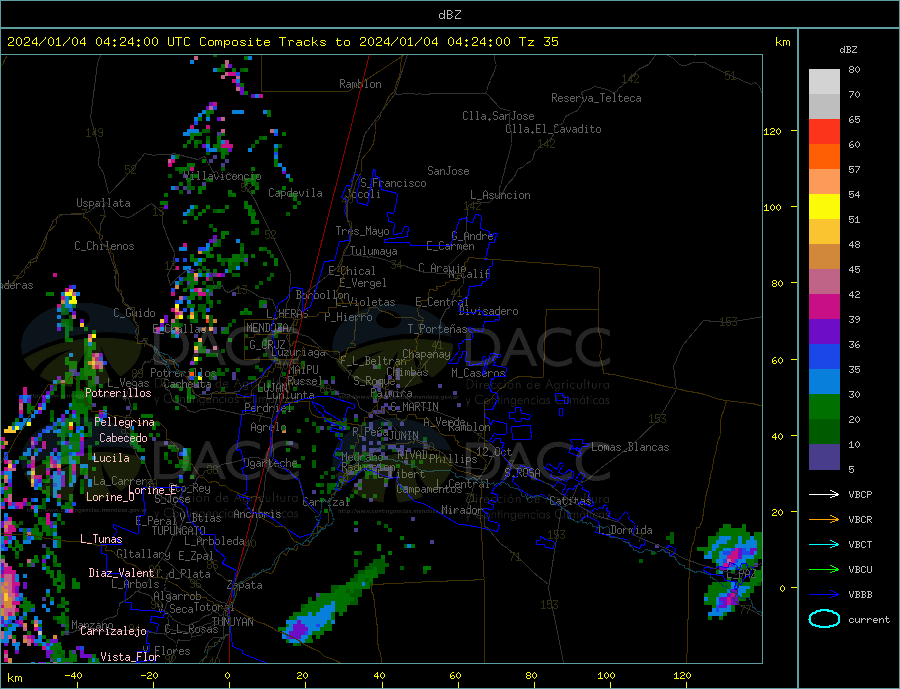Pick the yellow swatch between 54 and 51
This screenshot has width=900, height=689.
[824, 207]
